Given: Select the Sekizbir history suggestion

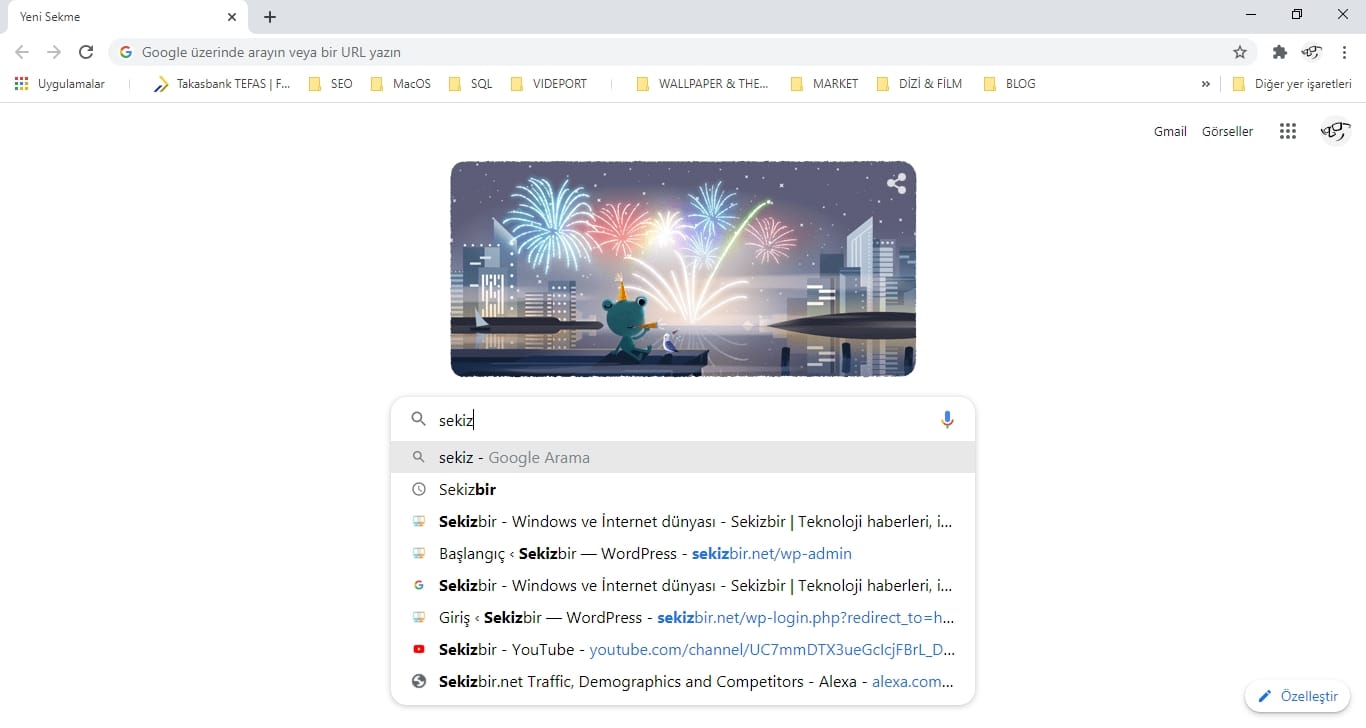Looking at the screenshot, I should (683, 489).
